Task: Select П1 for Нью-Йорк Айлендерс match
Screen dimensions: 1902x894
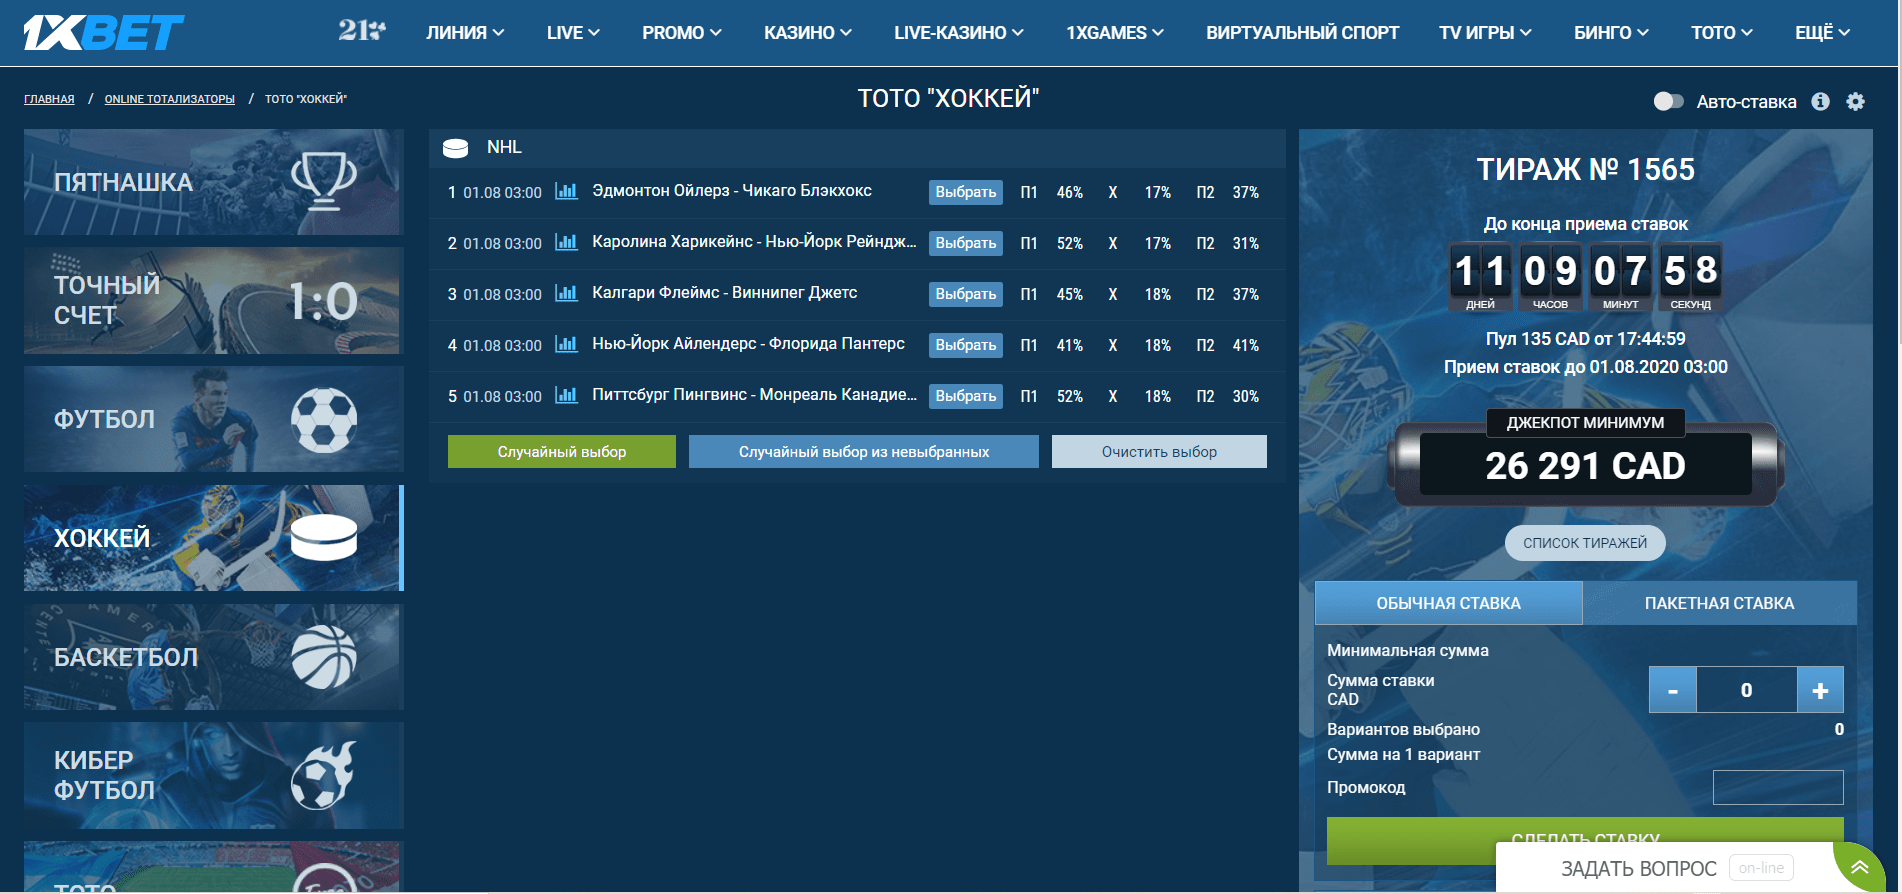Action: (x=1029, y=345)
